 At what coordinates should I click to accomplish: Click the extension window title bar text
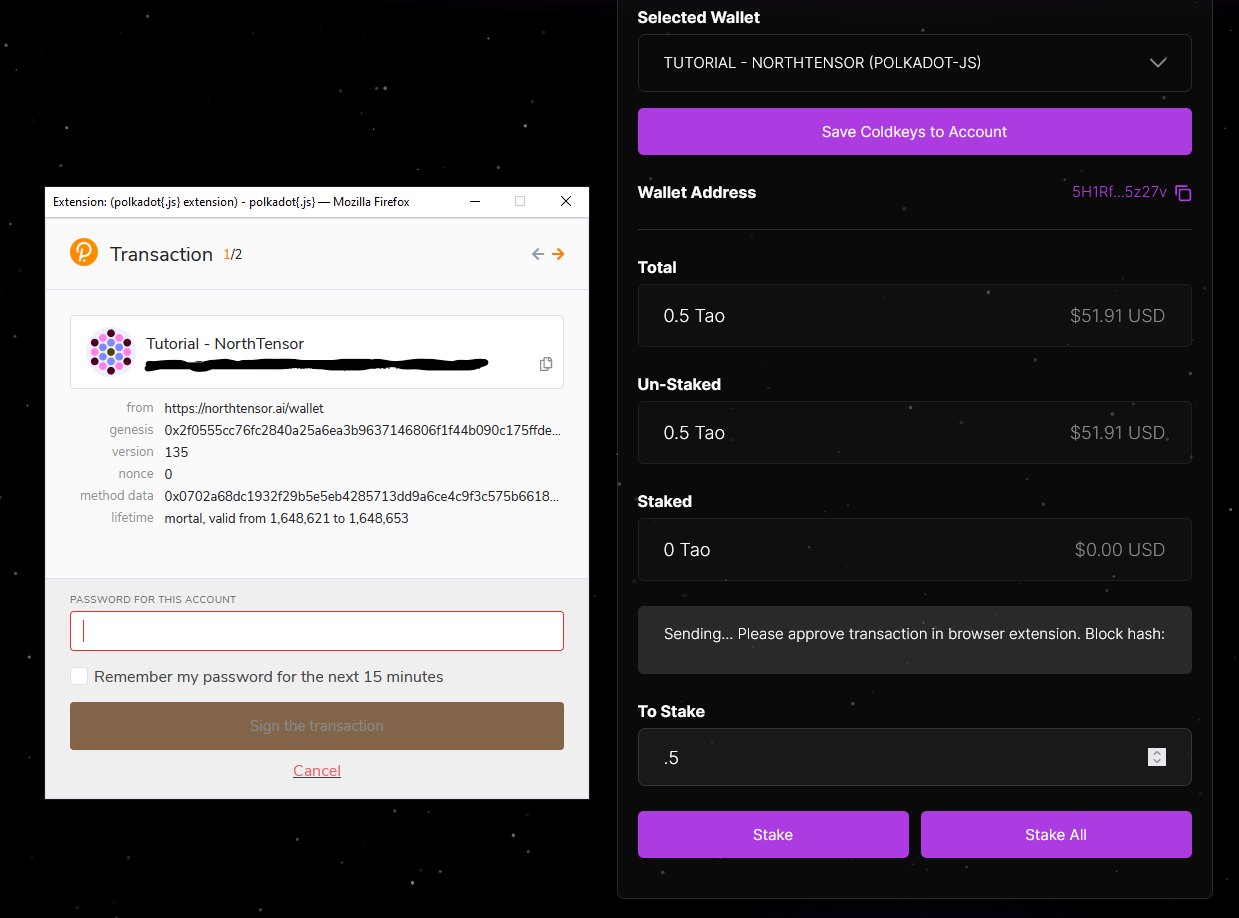click(x=231, y=202)
